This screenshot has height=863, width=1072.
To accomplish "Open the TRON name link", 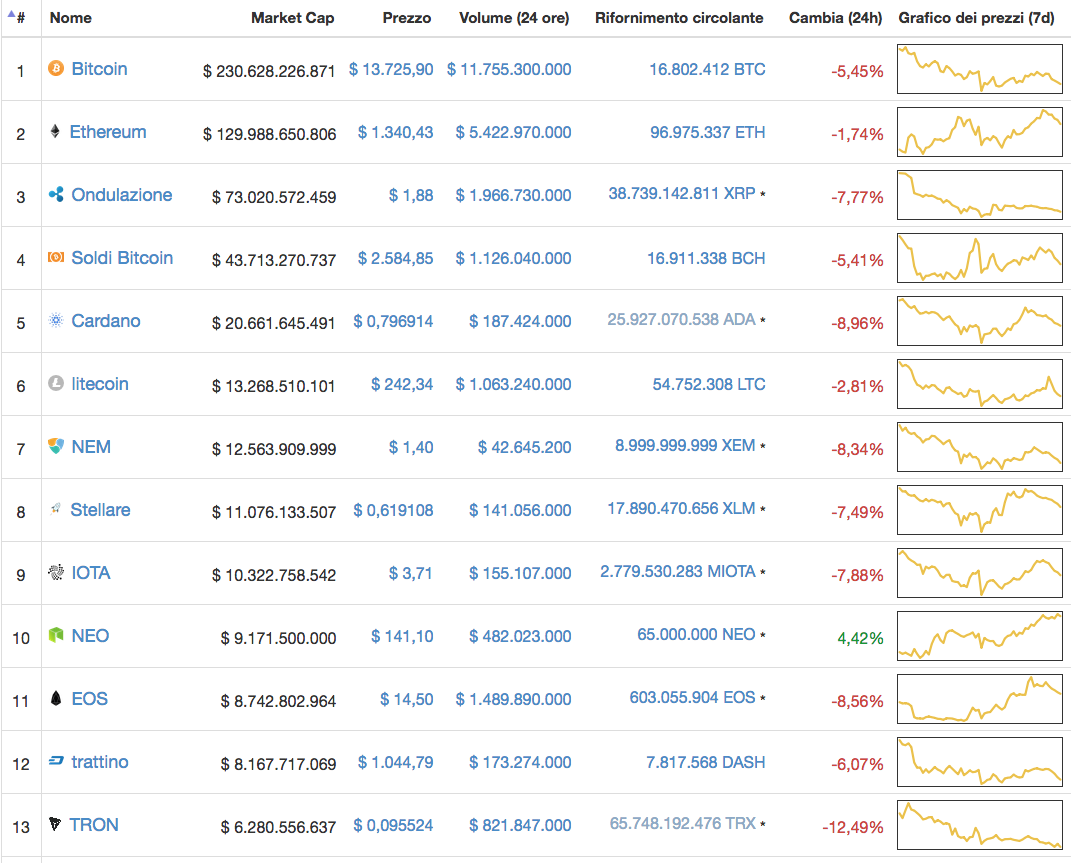I will tap(94, 825).
